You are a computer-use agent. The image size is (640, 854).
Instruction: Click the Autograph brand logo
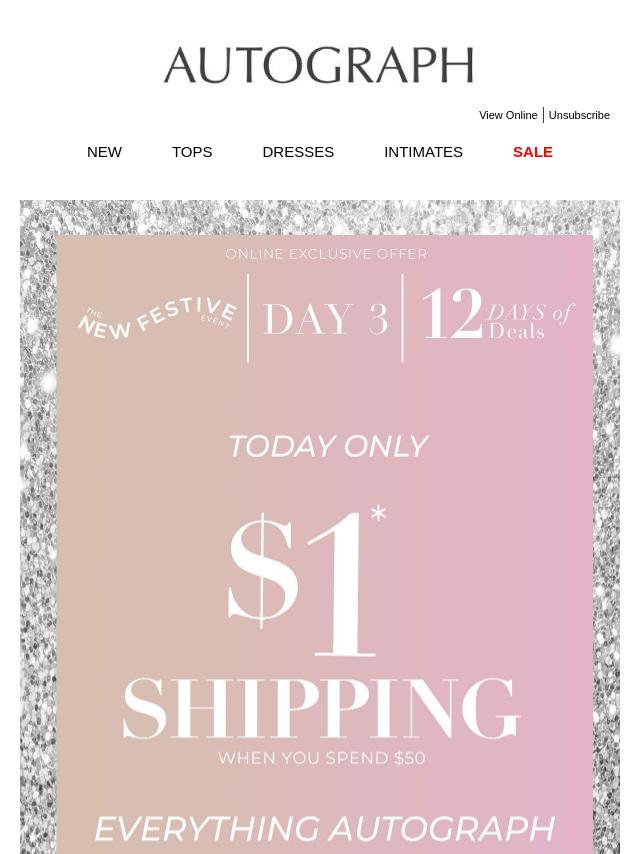[318, 65]
